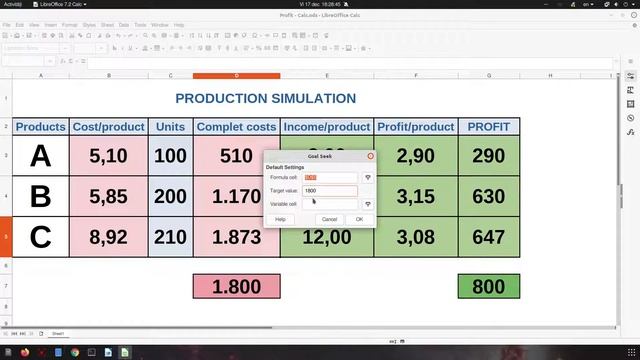640x360 pixels.
Task: Apply bold formatting from toolbar
Action: pyautogui.click(x=115, y=48)
